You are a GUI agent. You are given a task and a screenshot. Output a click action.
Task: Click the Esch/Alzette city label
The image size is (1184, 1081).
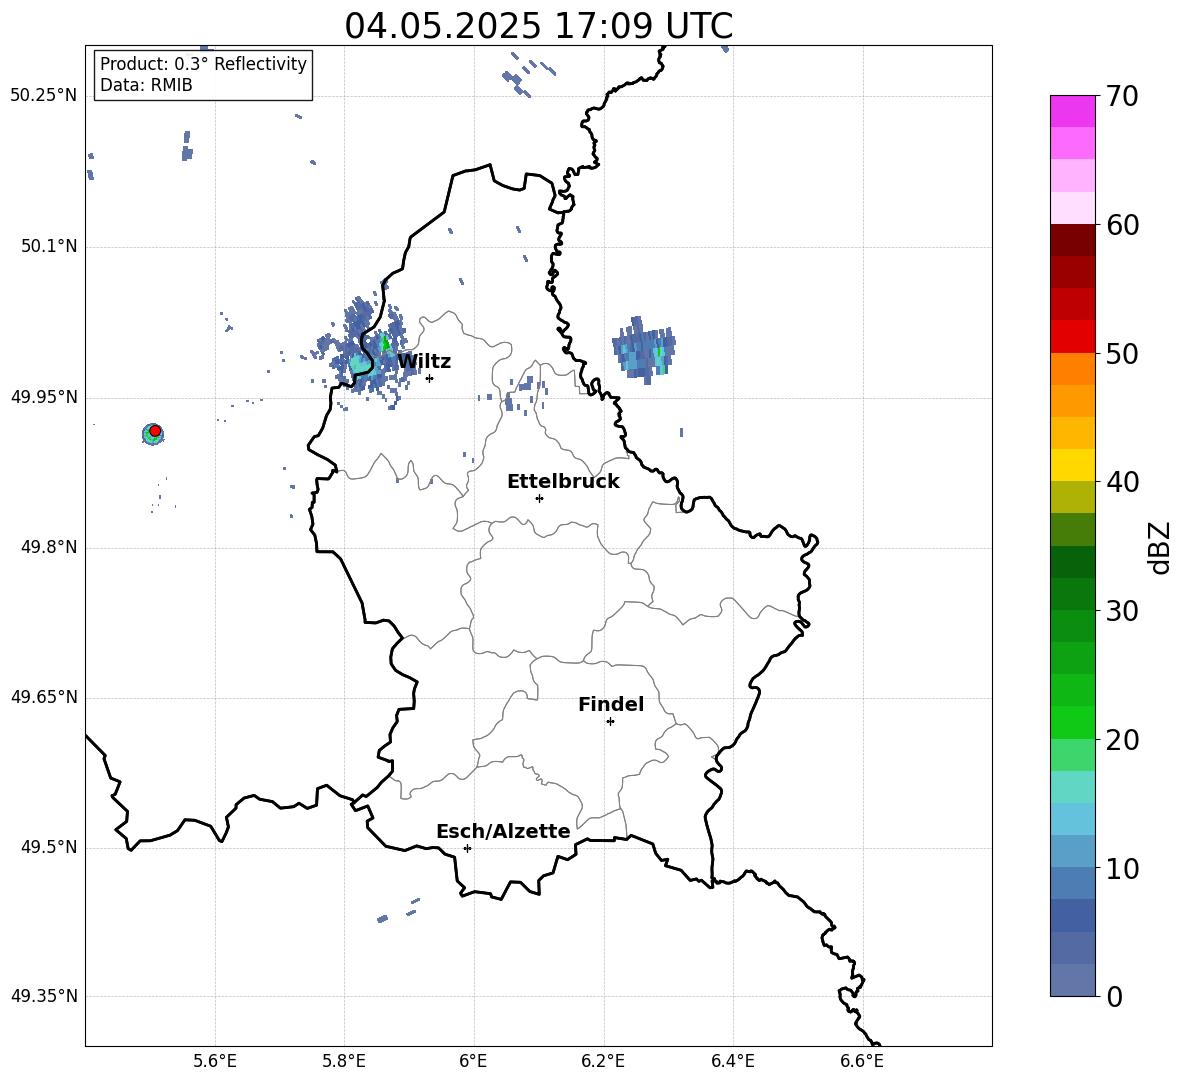click(x=503, y=831)
